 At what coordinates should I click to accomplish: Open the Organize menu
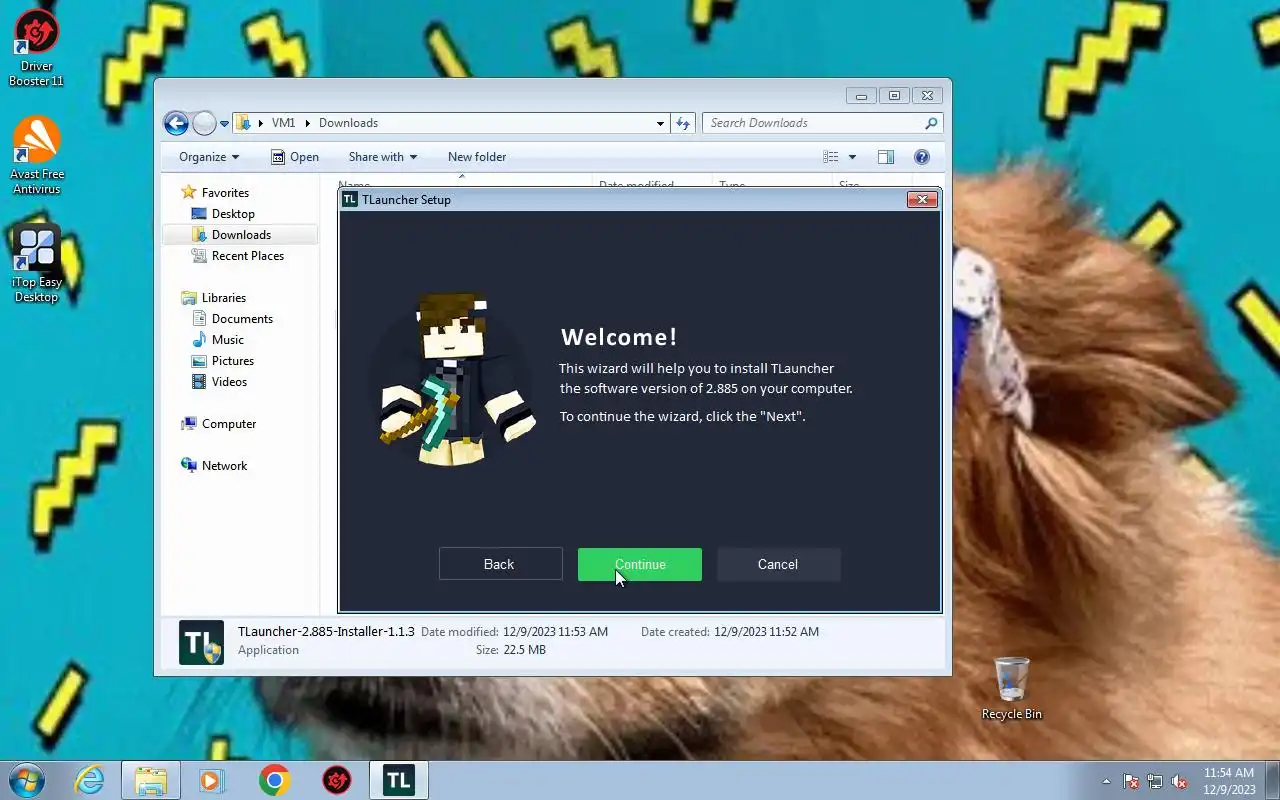(x=209, y=157)
